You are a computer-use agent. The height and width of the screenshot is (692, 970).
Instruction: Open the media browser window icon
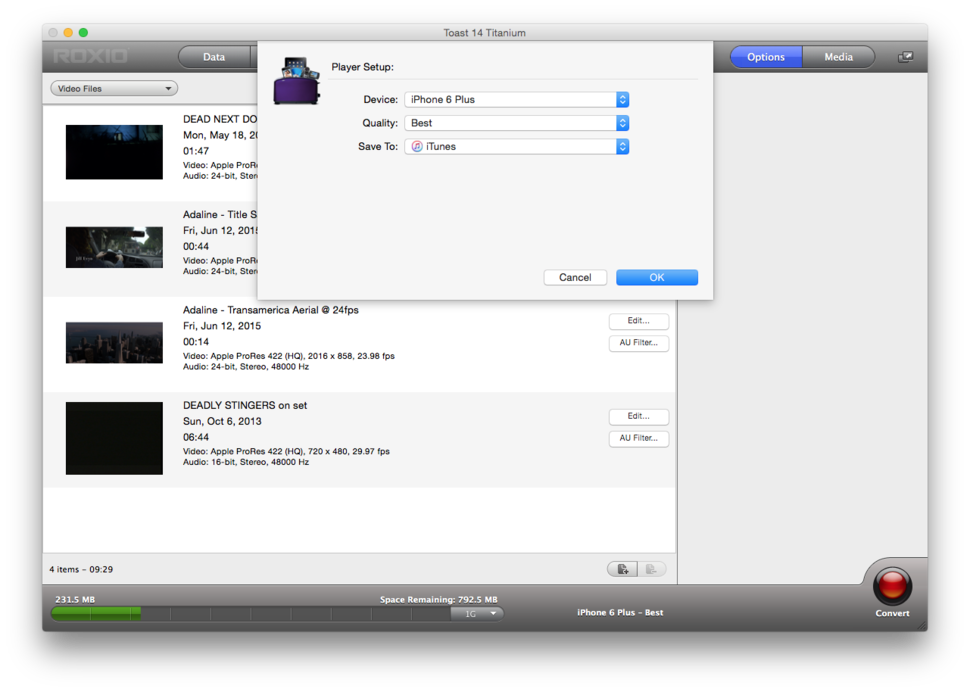(x=905, y=57)
